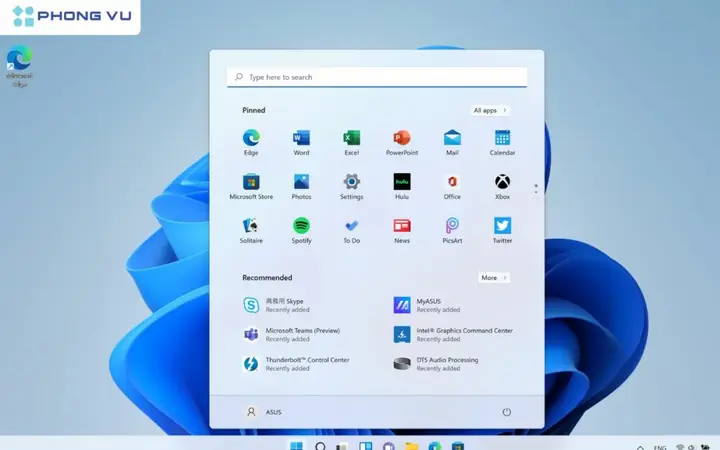Expand the All apps list
Image resolution: width=720 pixels, height=450 pixels.
pos(489,110)
